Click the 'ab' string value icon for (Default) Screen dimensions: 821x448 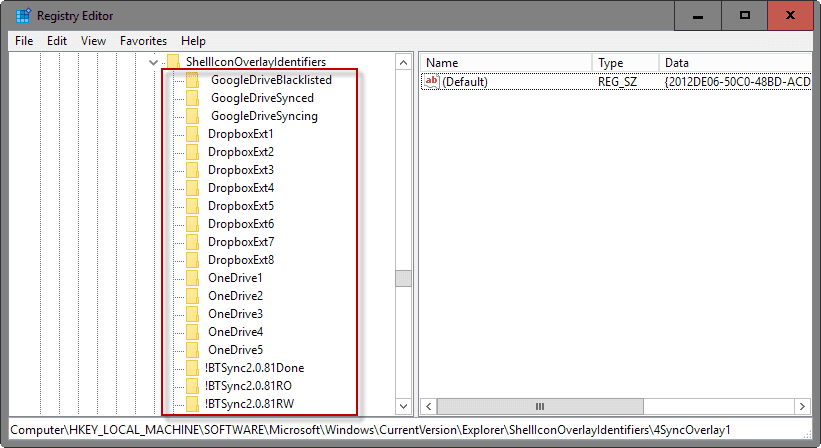point(431,82)
